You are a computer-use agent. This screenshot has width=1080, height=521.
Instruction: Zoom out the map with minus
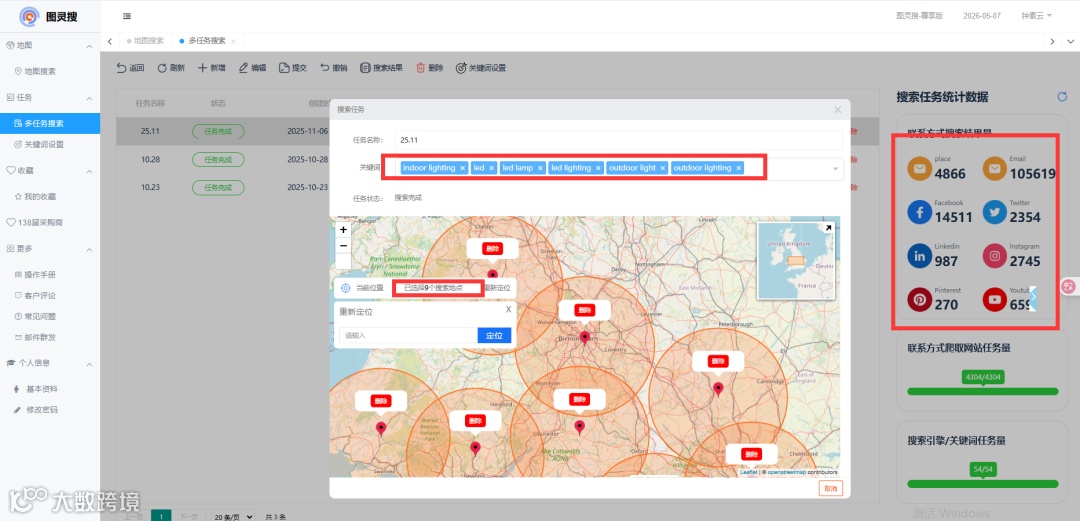coord(343,246)
